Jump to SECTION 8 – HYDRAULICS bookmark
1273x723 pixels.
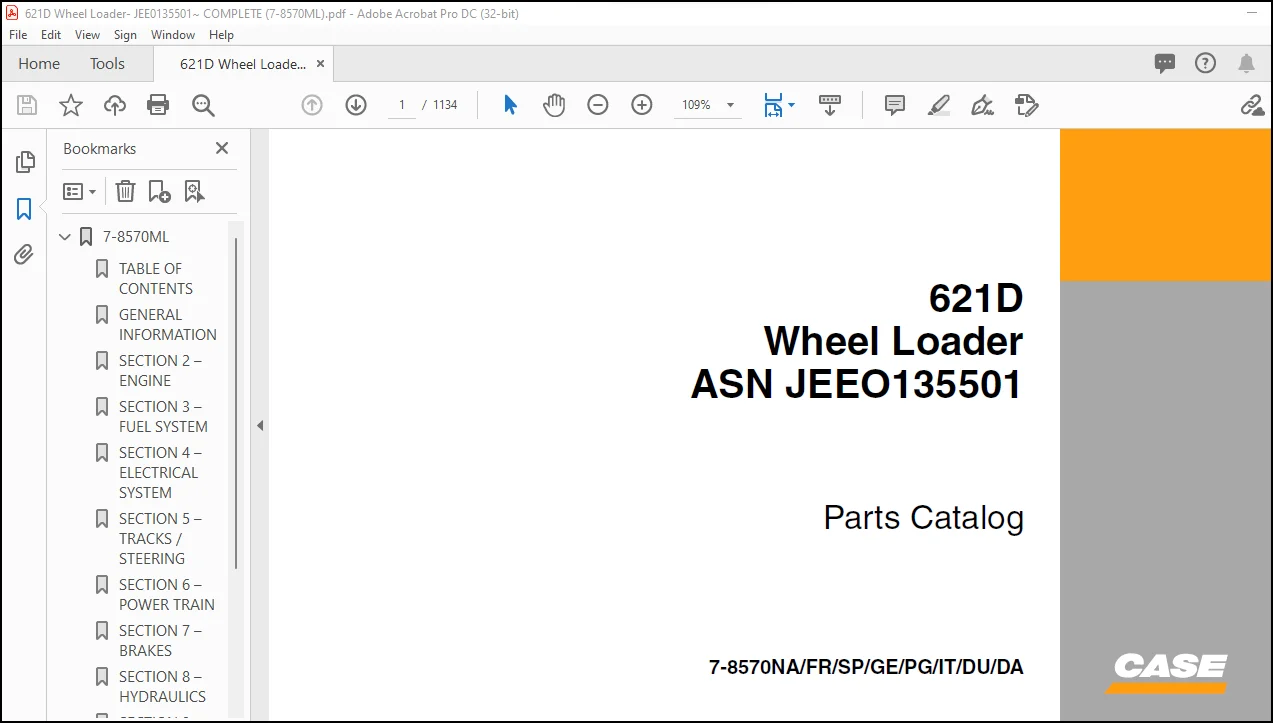[162, 686]
